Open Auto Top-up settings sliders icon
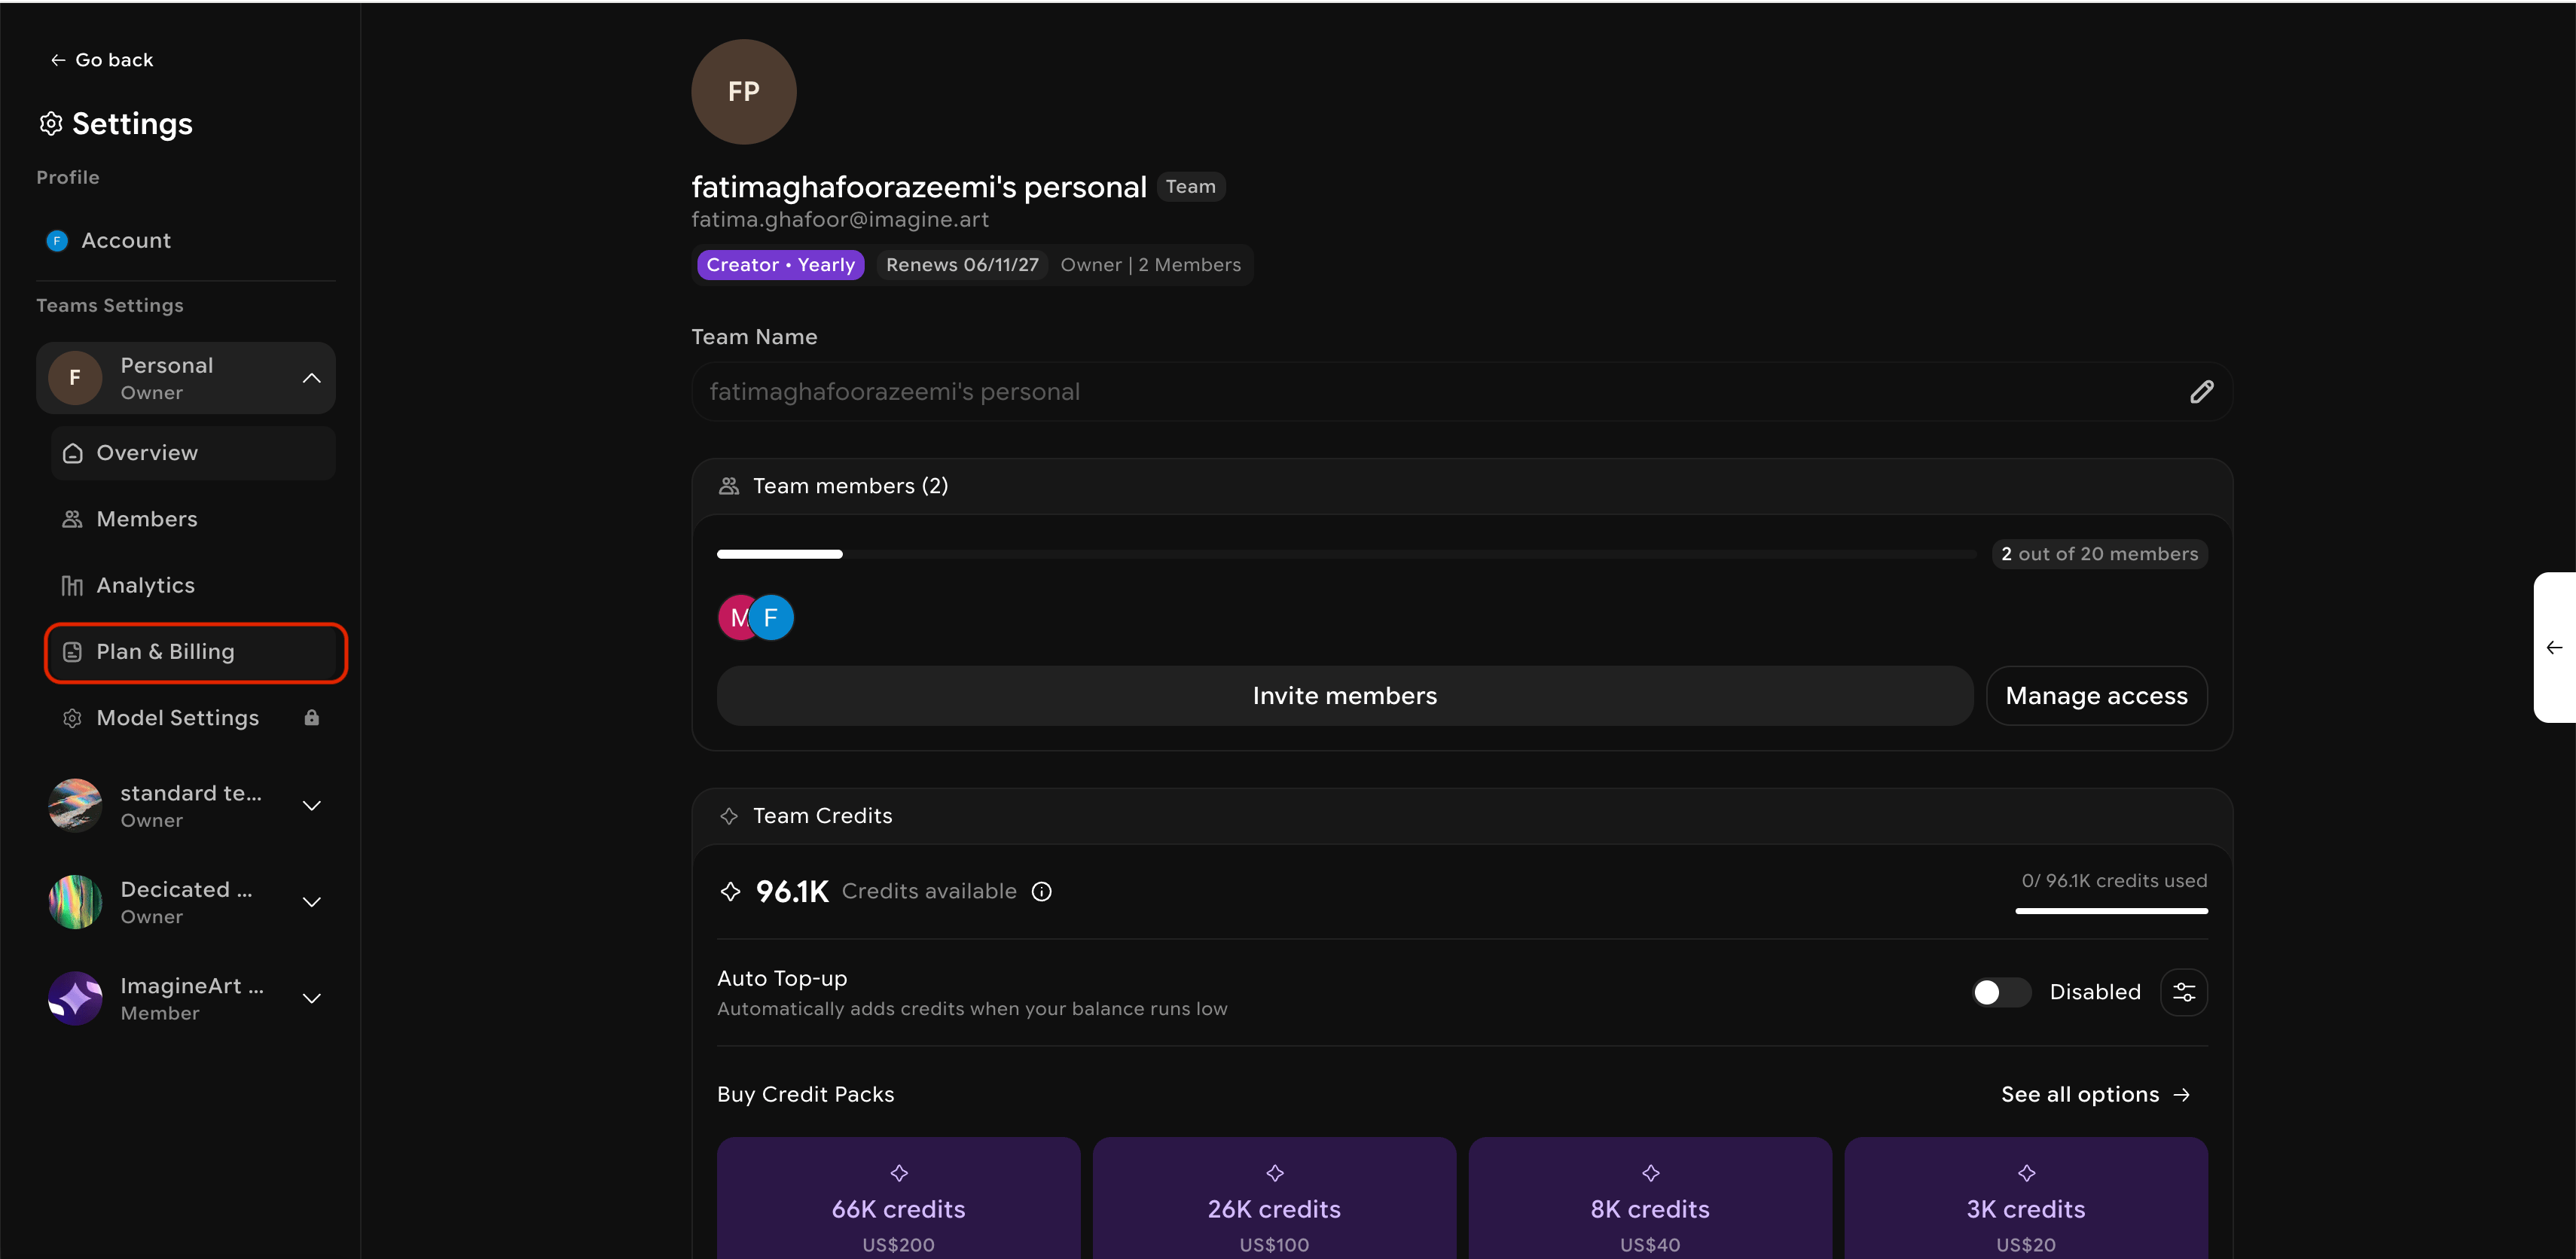 (2184, 992)
